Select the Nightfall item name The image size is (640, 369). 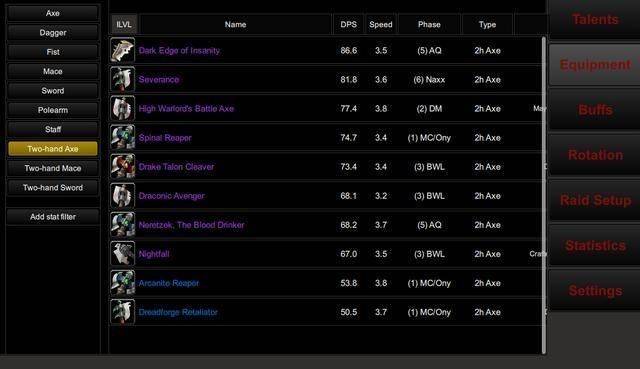tap(154, 254)
